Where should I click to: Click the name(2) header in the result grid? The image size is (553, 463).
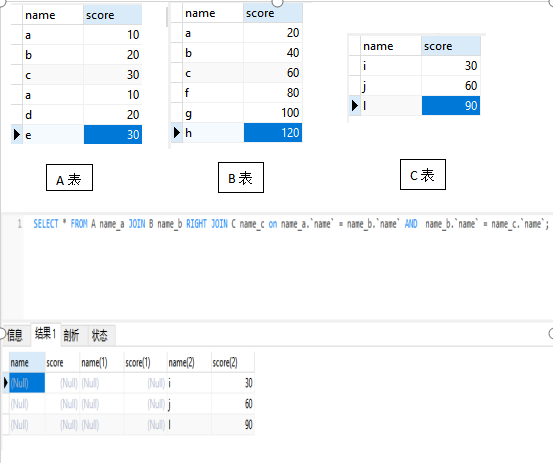coord(189,363)
